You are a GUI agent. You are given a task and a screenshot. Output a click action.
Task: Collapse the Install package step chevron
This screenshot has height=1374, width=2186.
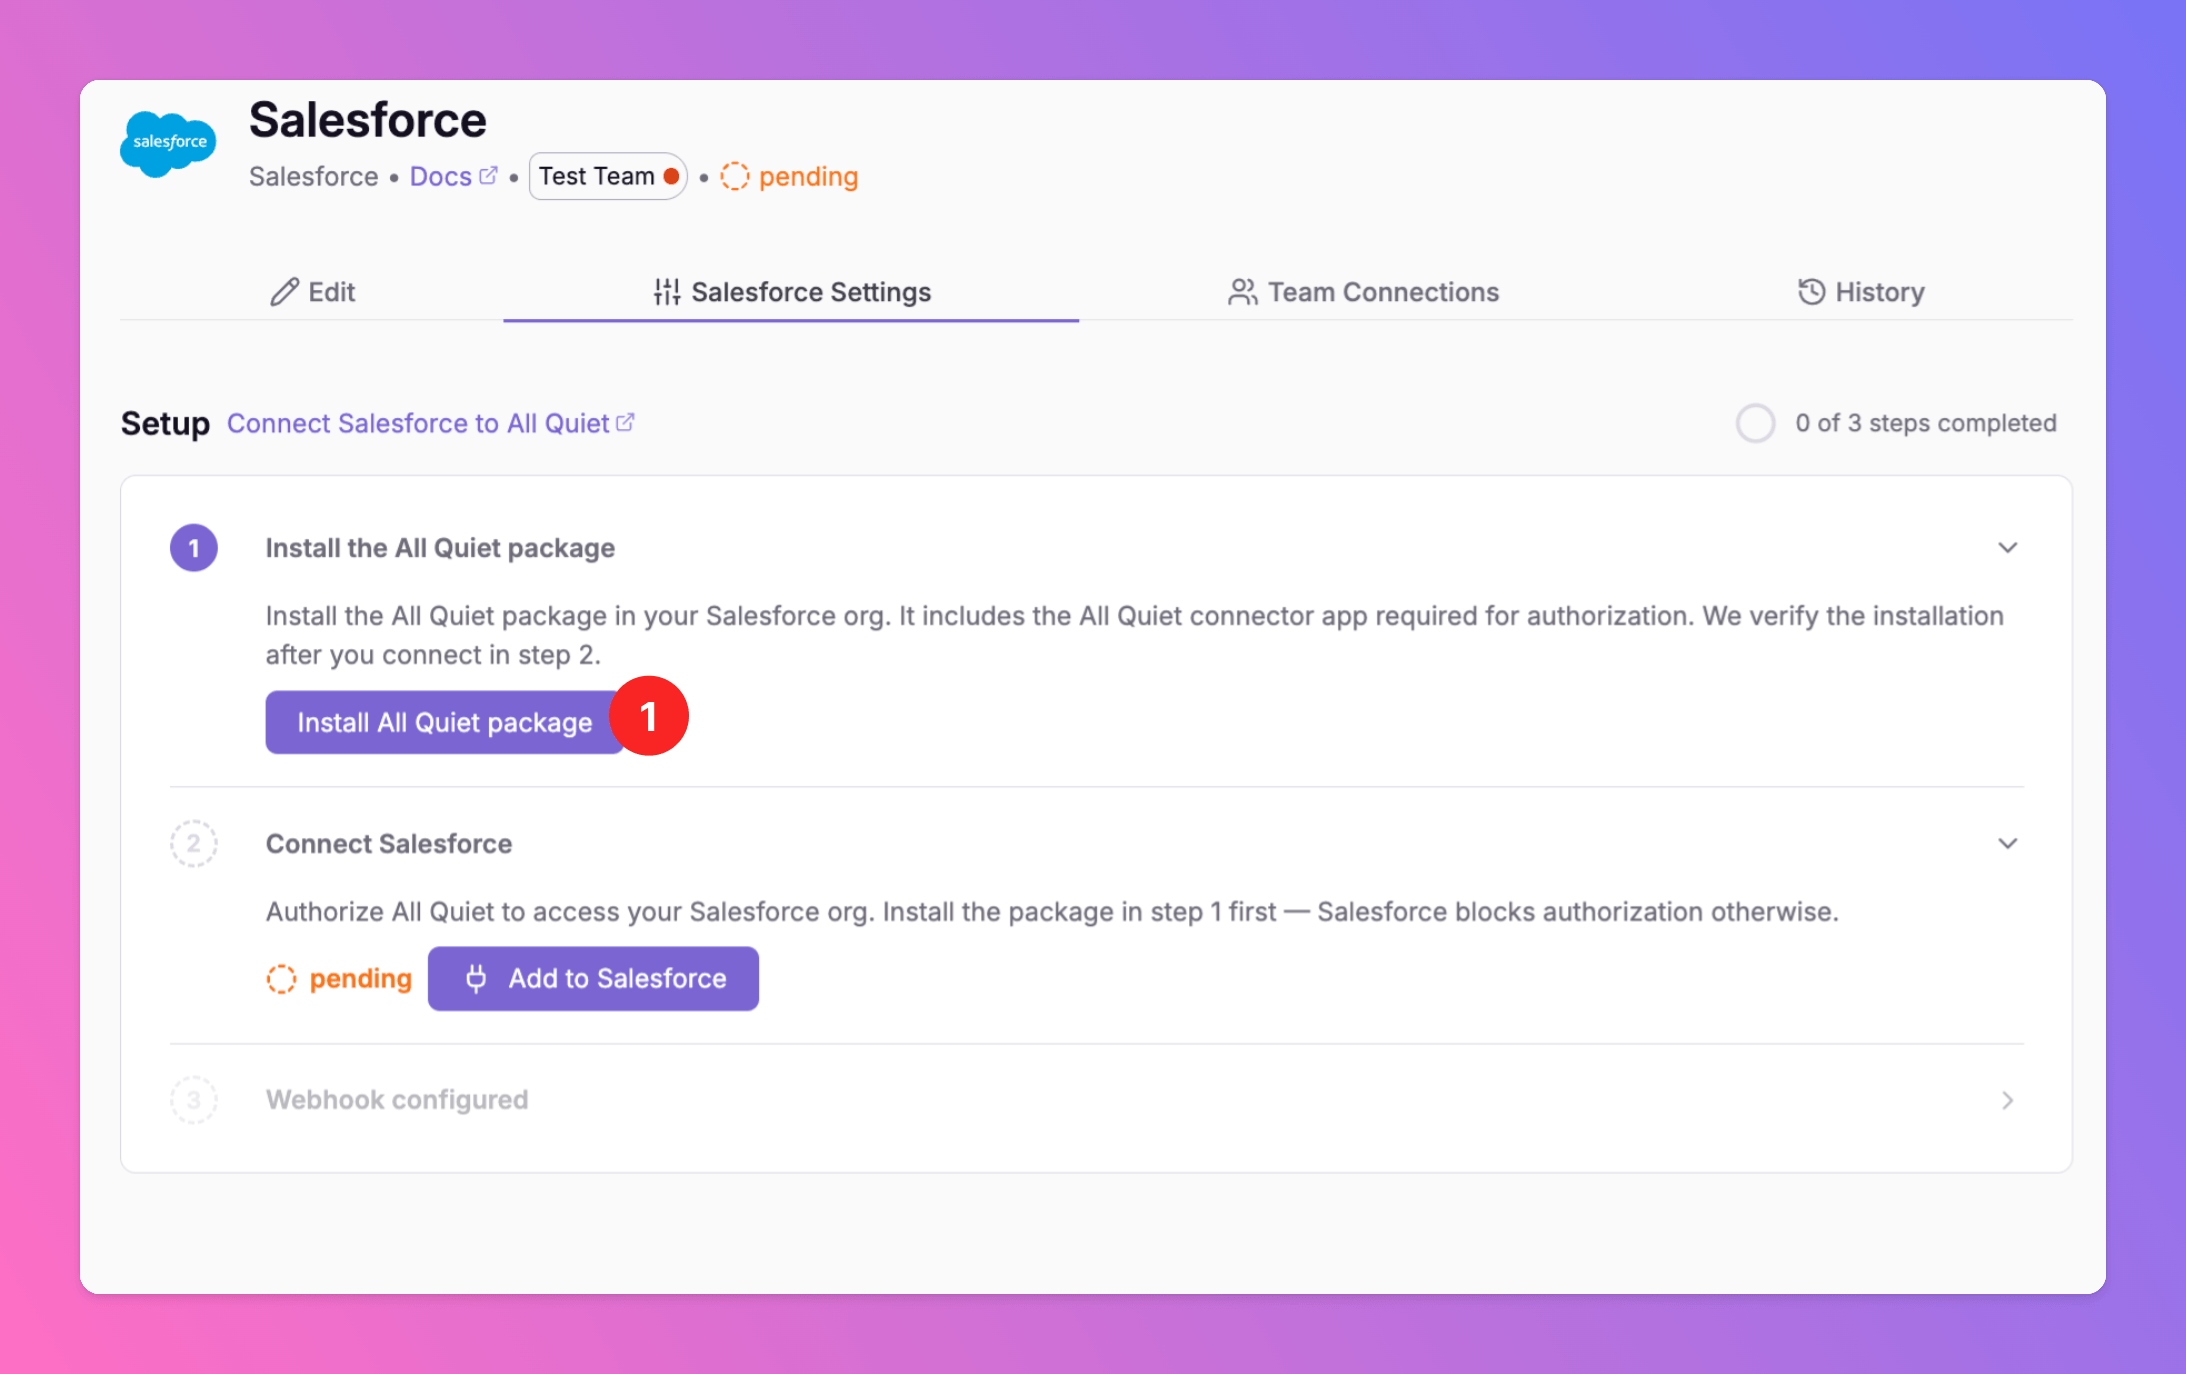[2007, 548]
